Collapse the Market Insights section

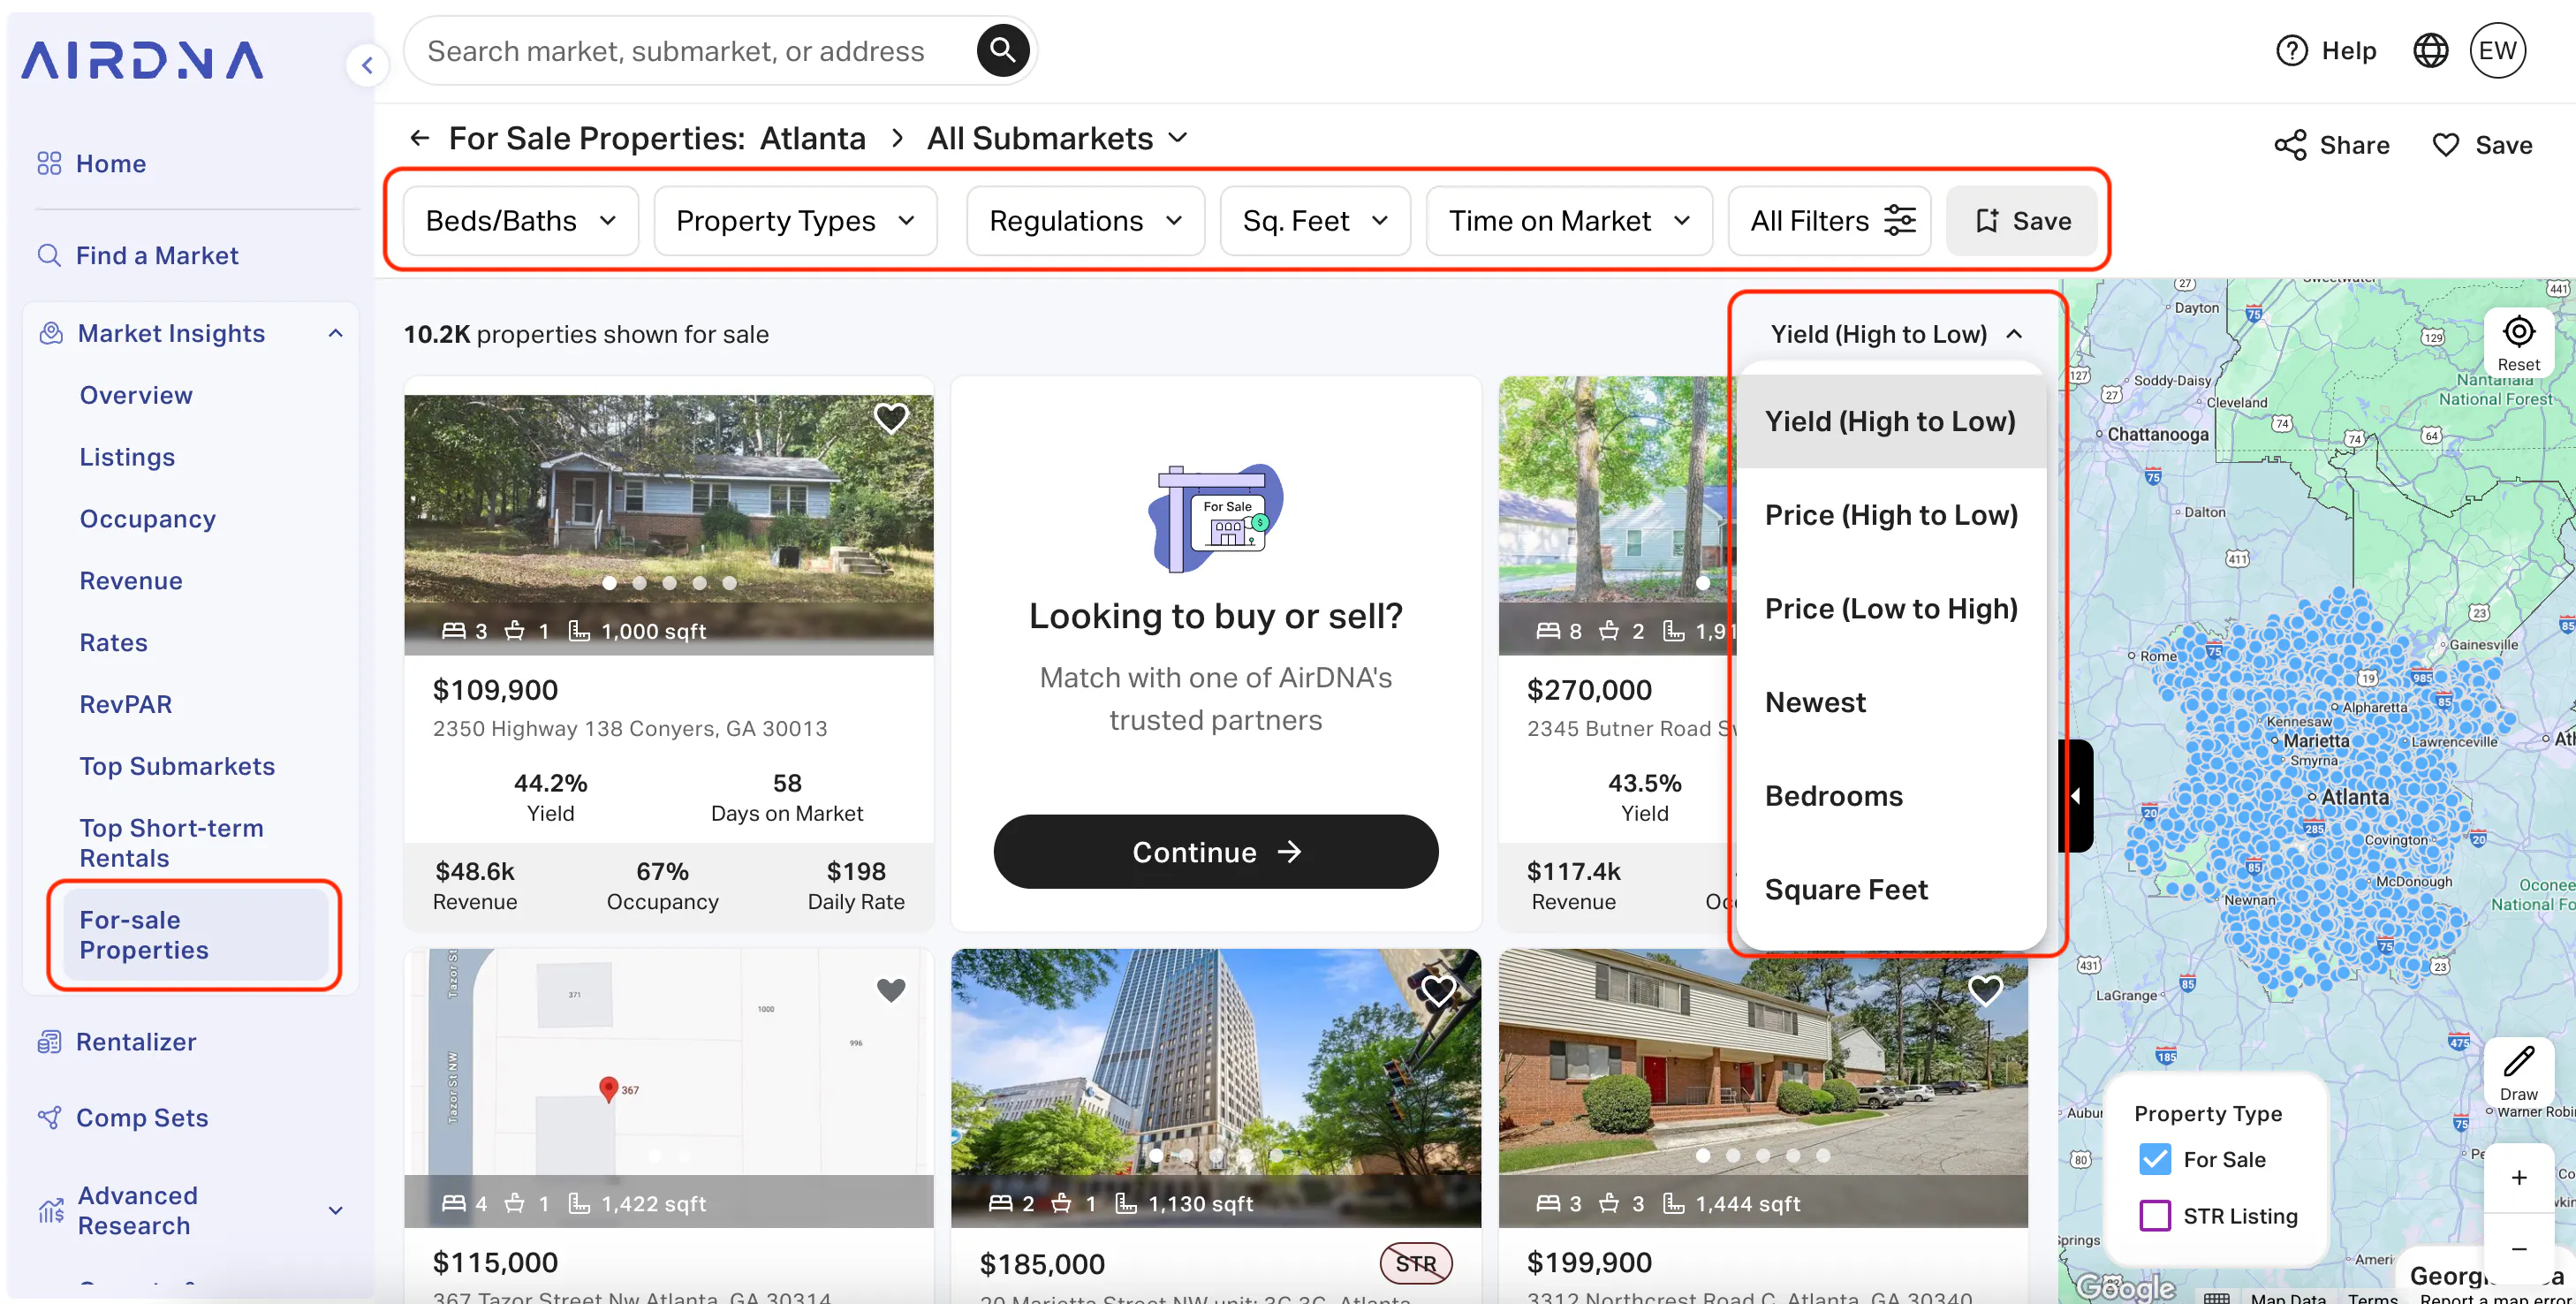point(336,333)
